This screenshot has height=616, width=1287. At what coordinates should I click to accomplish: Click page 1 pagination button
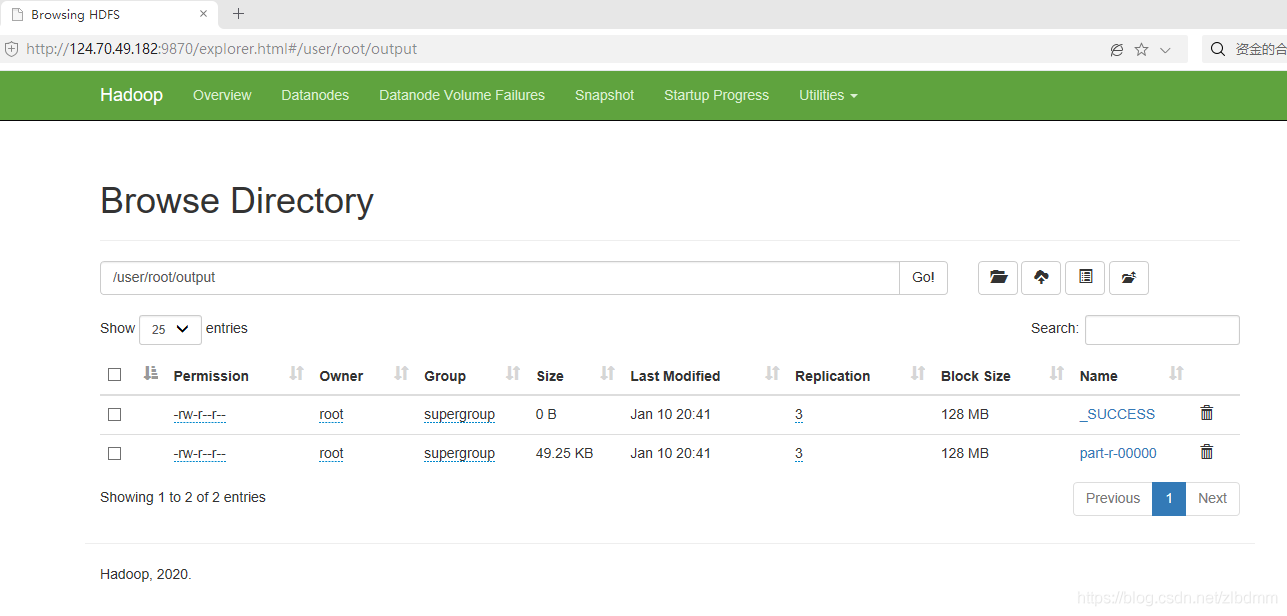1169,498
